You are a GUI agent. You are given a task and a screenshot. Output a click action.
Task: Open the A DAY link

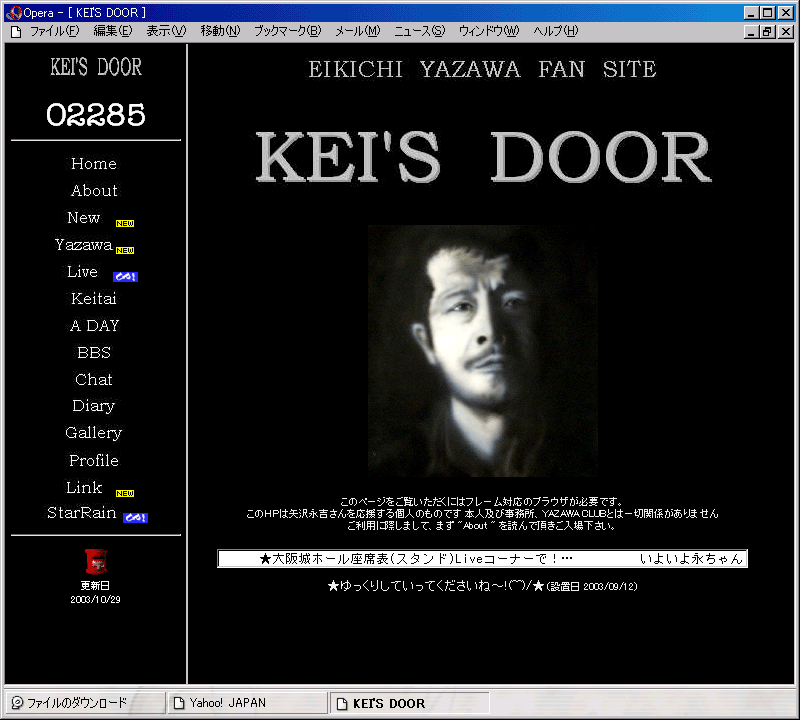coord(94,326)
